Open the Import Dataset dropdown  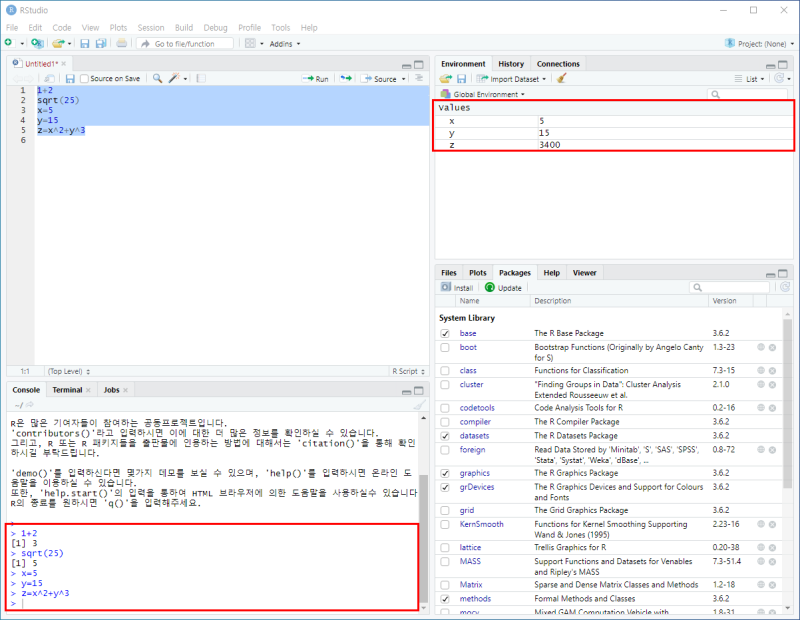tap(514, 78)
